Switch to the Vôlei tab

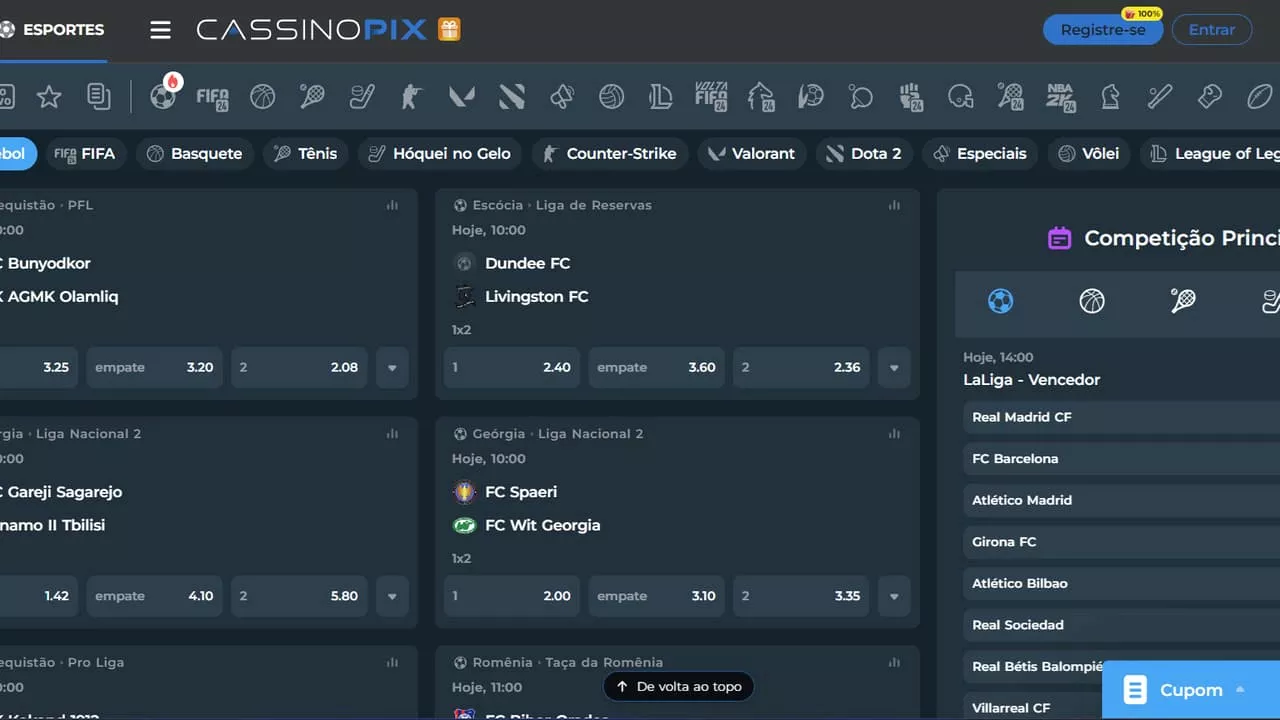1089,154
